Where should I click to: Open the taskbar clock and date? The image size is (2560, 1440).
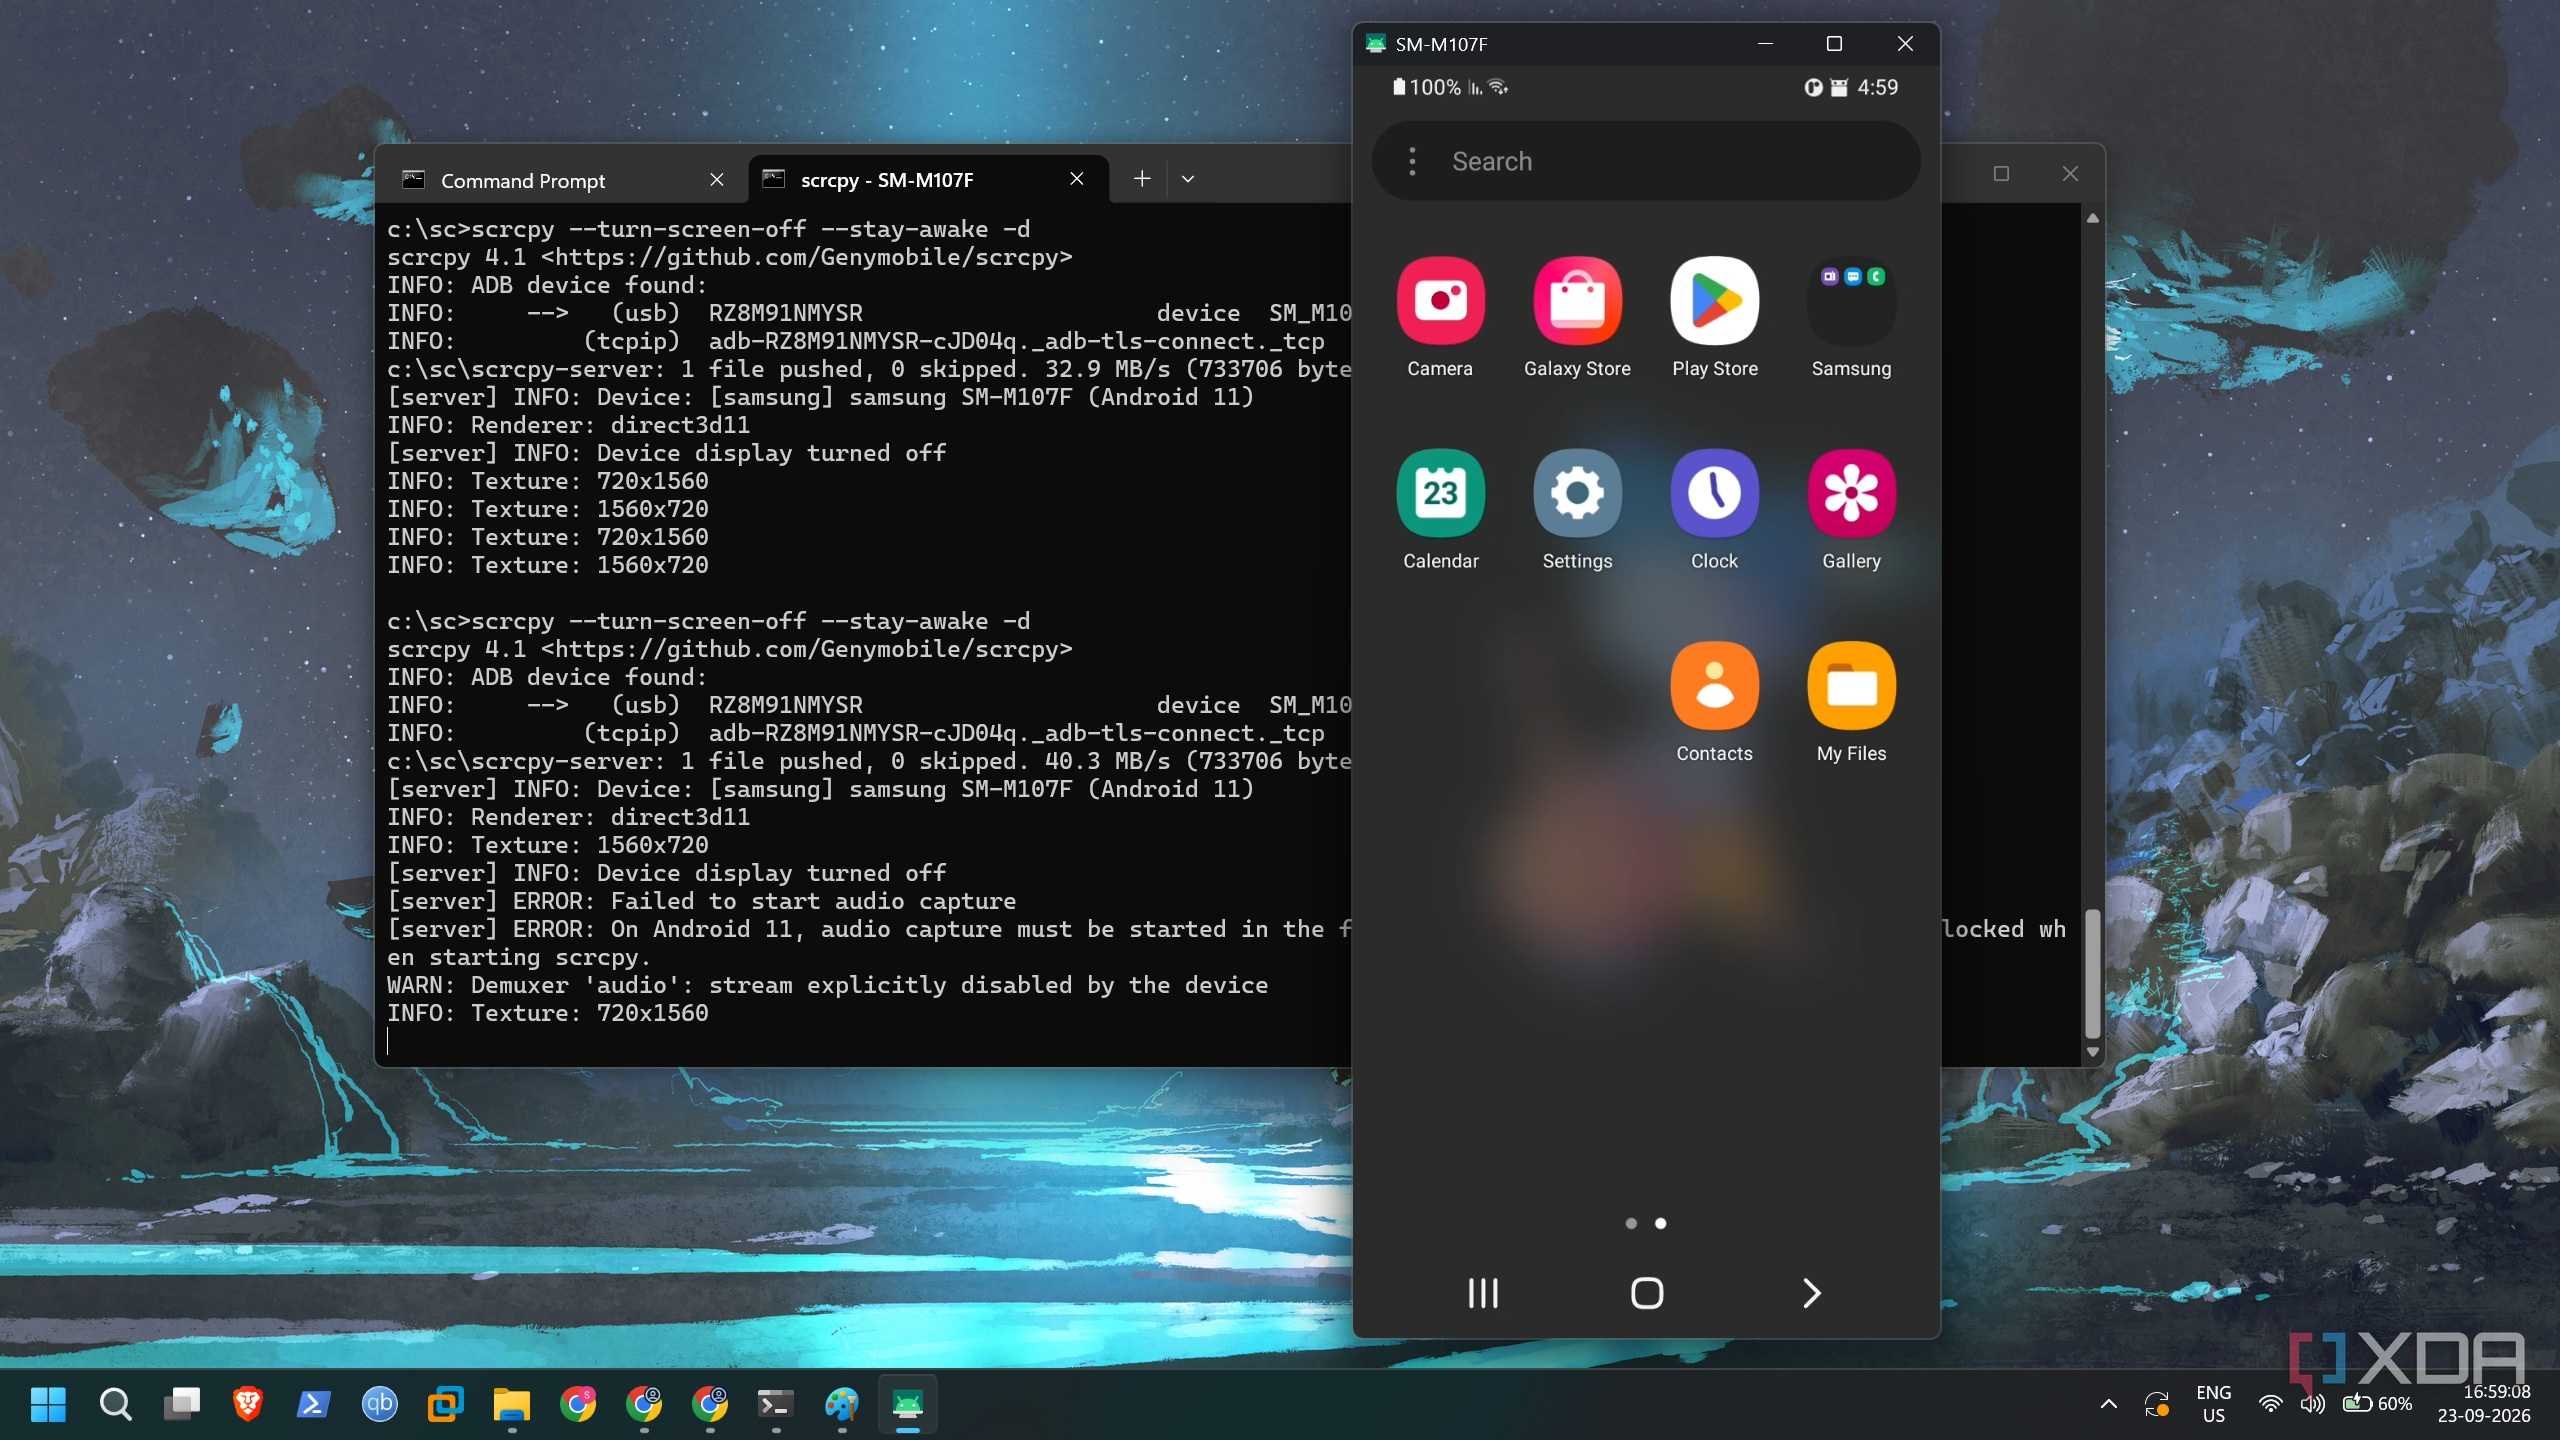(x=2484, y=1404)
